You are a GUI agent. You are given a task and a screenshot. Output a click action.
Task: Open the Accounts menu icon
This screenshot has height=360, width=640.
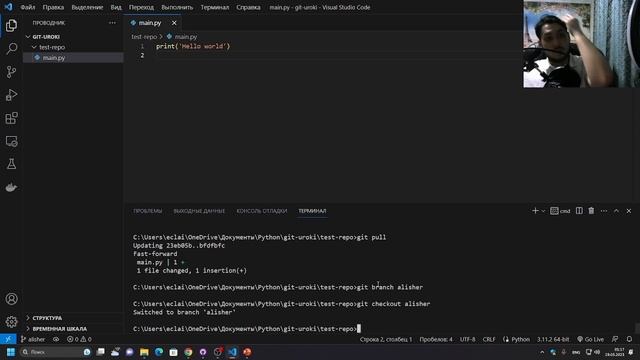point(11,299)
